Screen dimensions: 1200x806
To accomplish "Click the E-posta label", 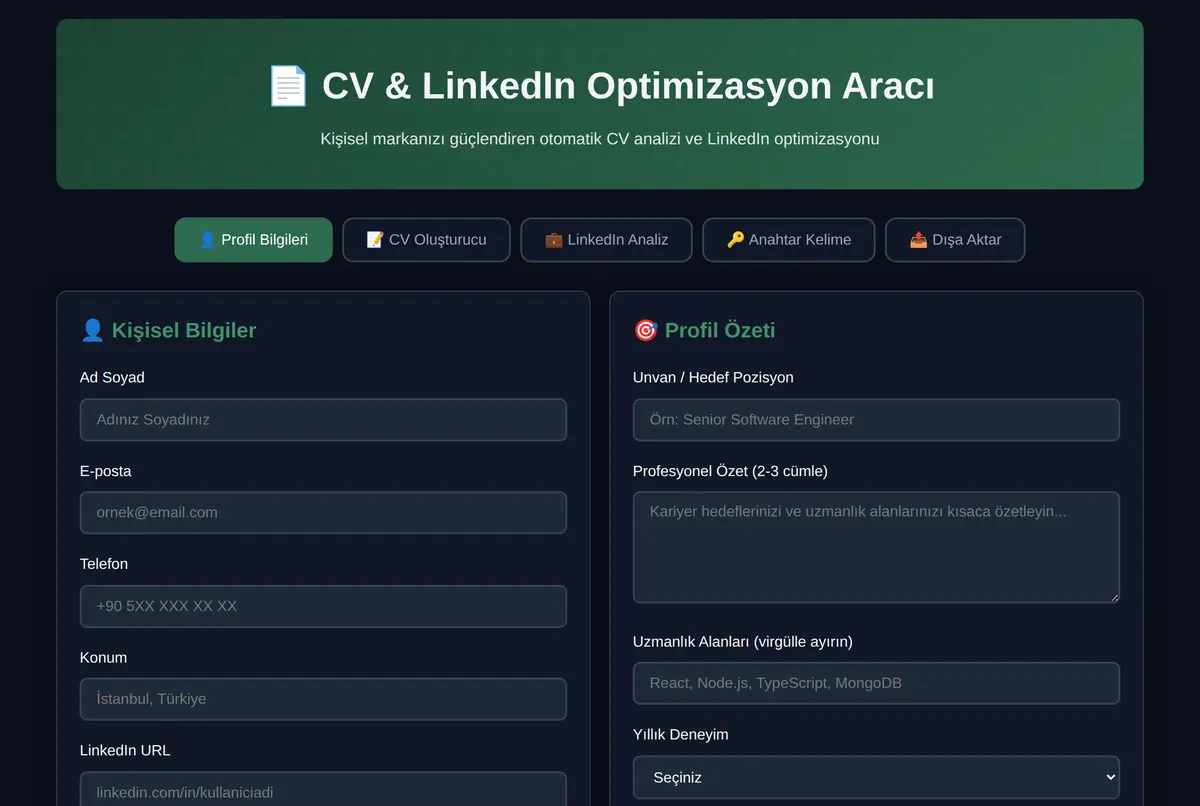I will pos(106,471).
